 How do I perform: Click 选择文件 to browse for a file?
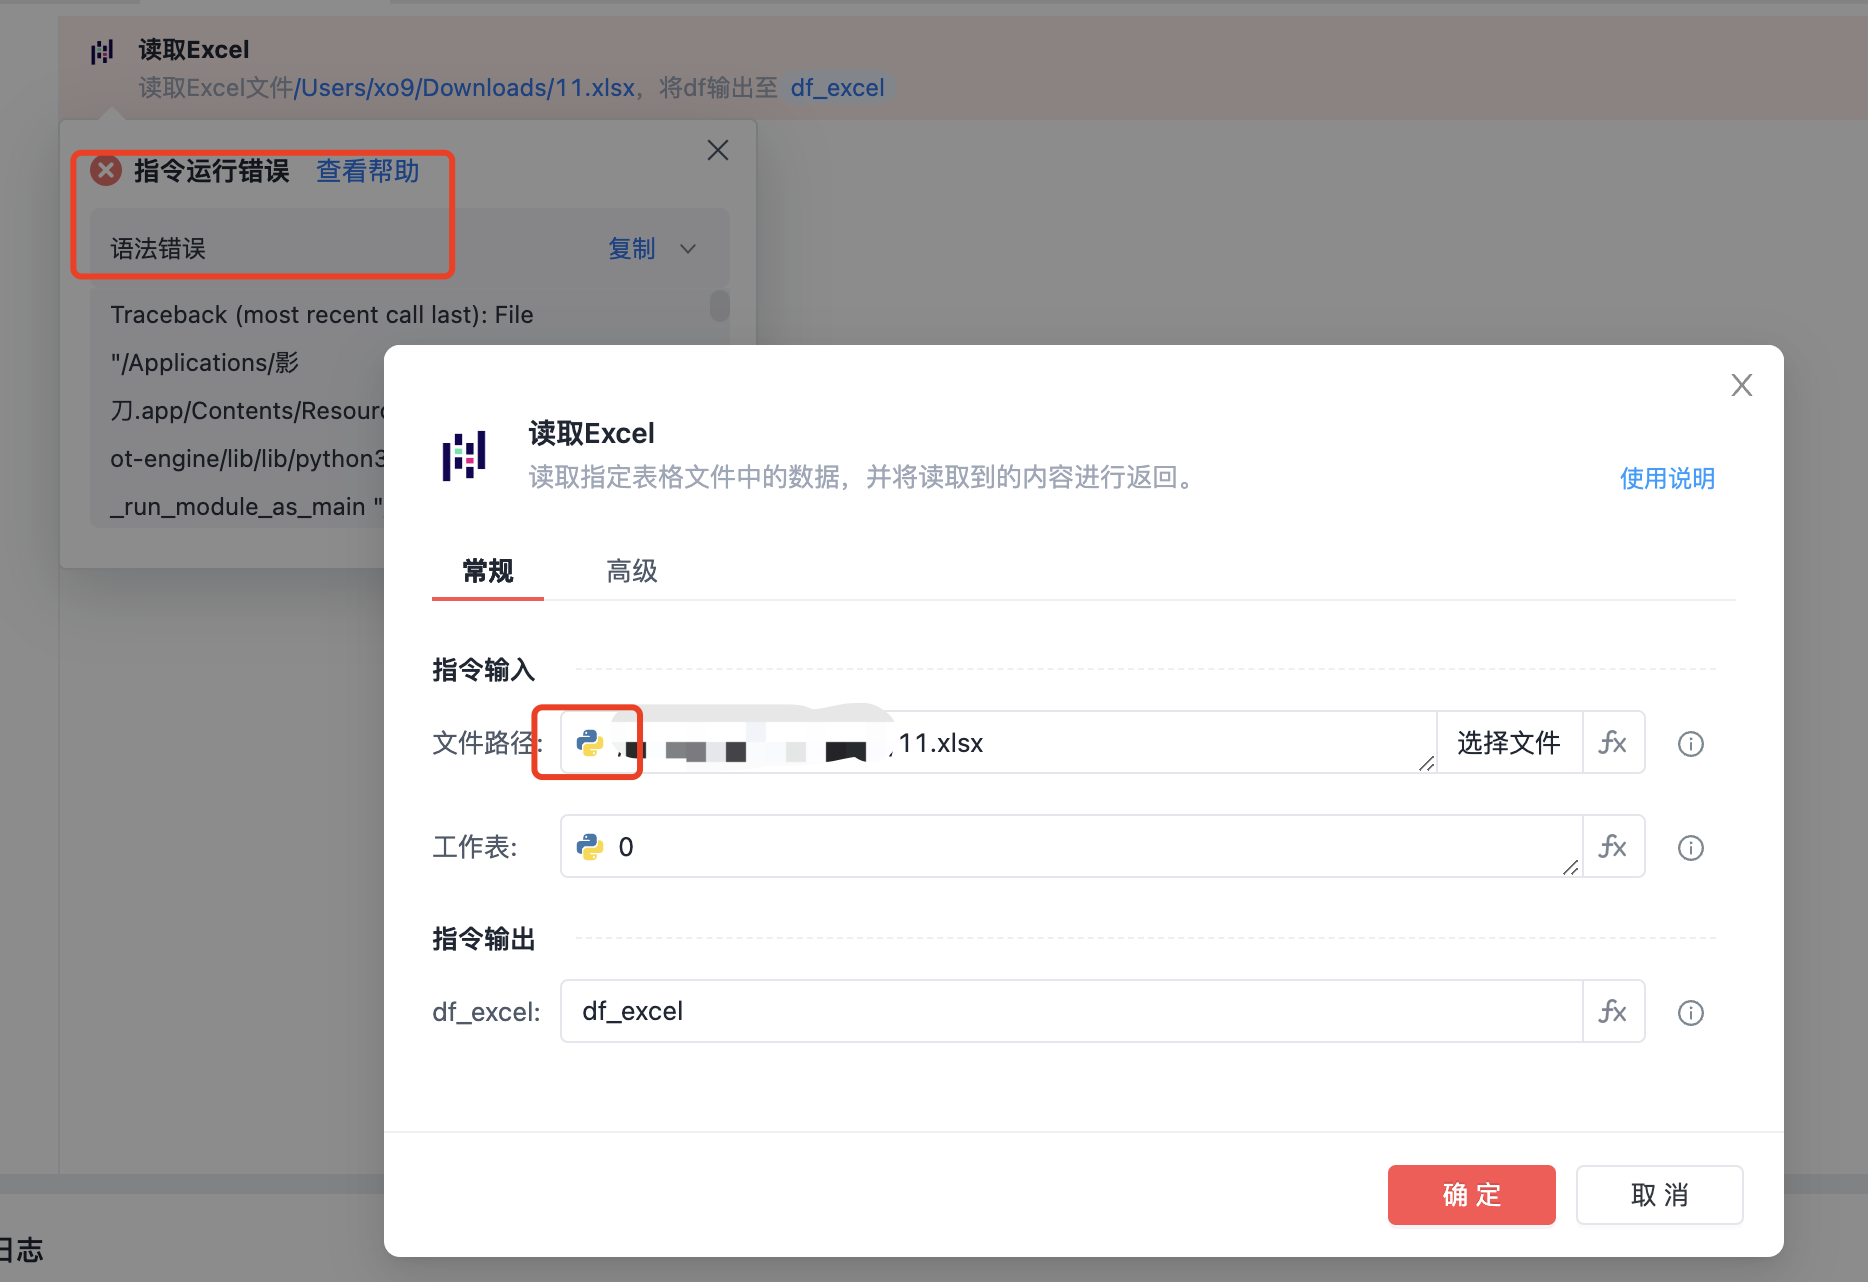coord(1508,743)
